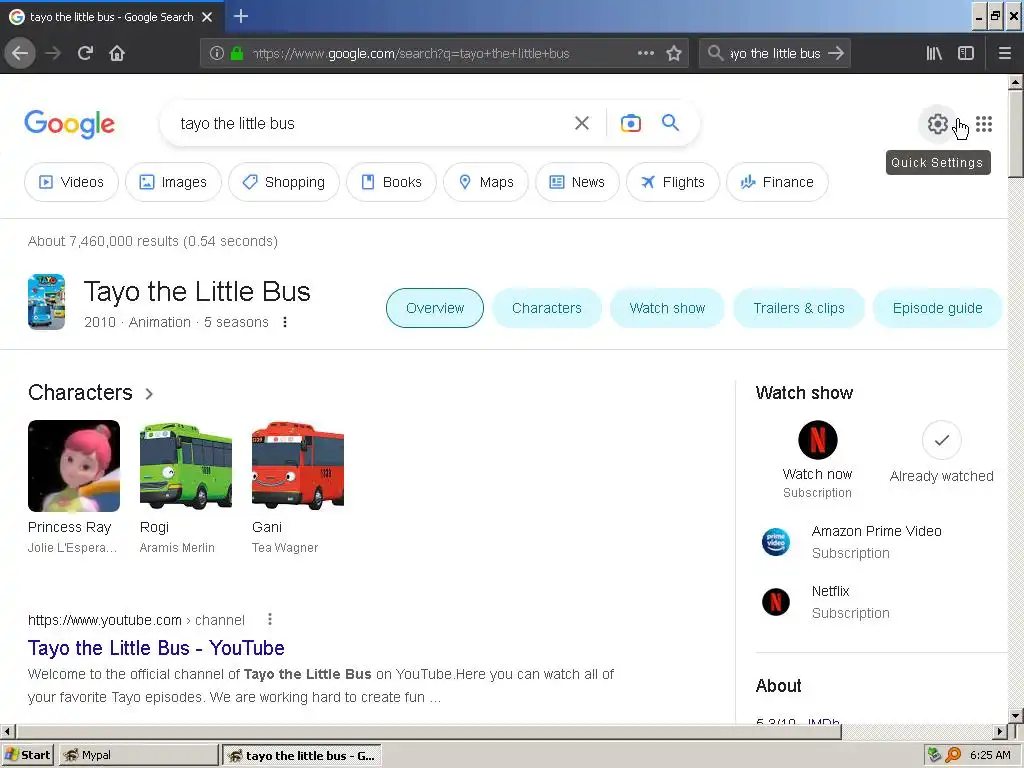Image resolution: width=1024 pixels, height=768 pixels.
Task: Select the Trailers & clips chip
Action: pyautogui.click(x=799, y=308)
